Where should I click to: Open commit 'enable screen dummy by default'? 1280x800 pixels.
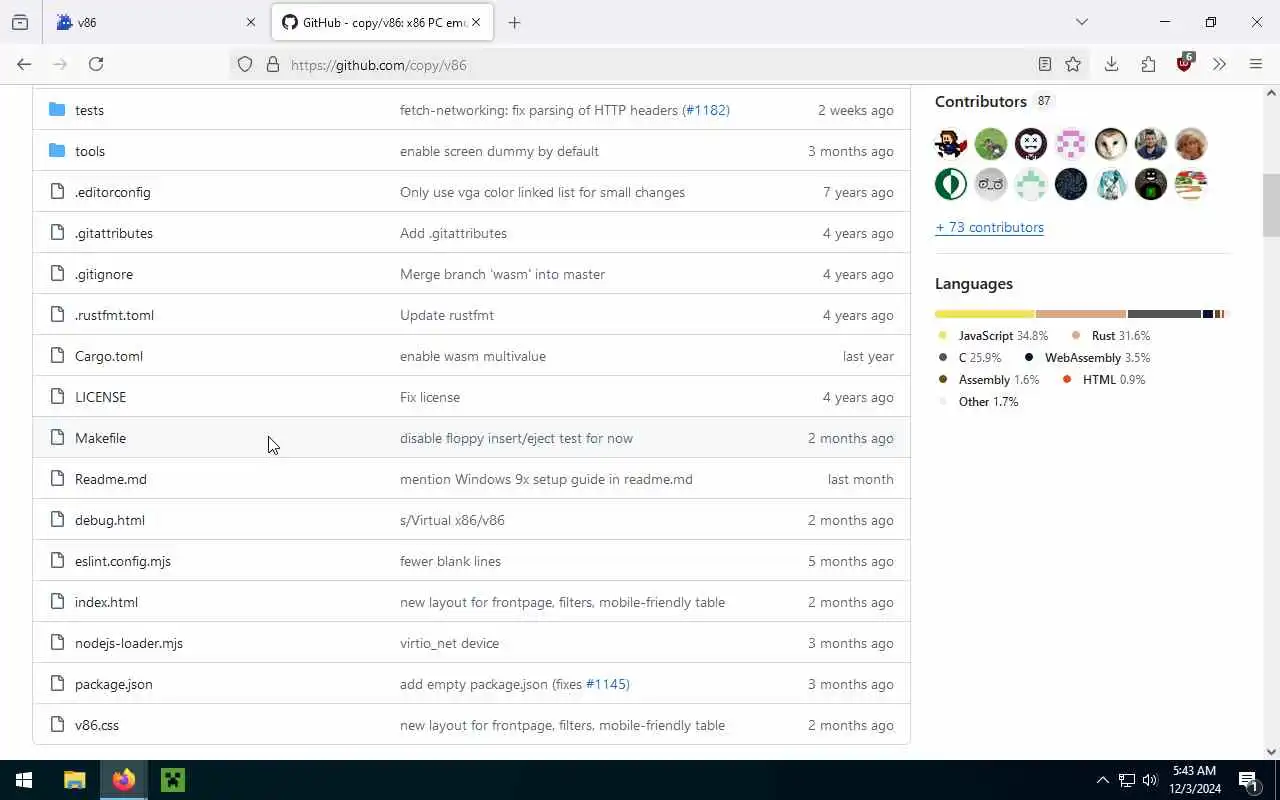499,151
